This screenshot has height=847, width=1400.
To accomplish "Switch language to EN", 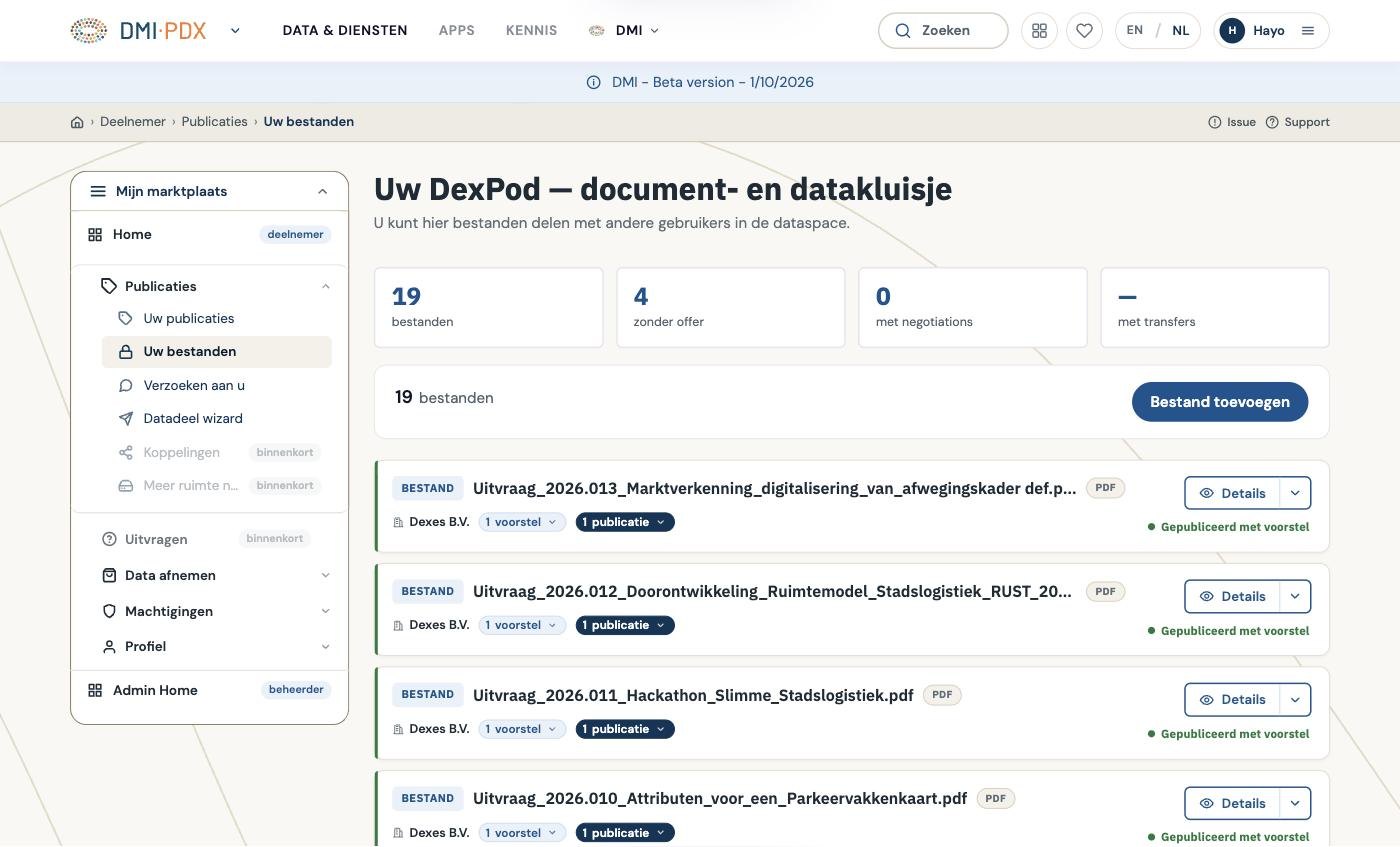I will click(1135, 30).
